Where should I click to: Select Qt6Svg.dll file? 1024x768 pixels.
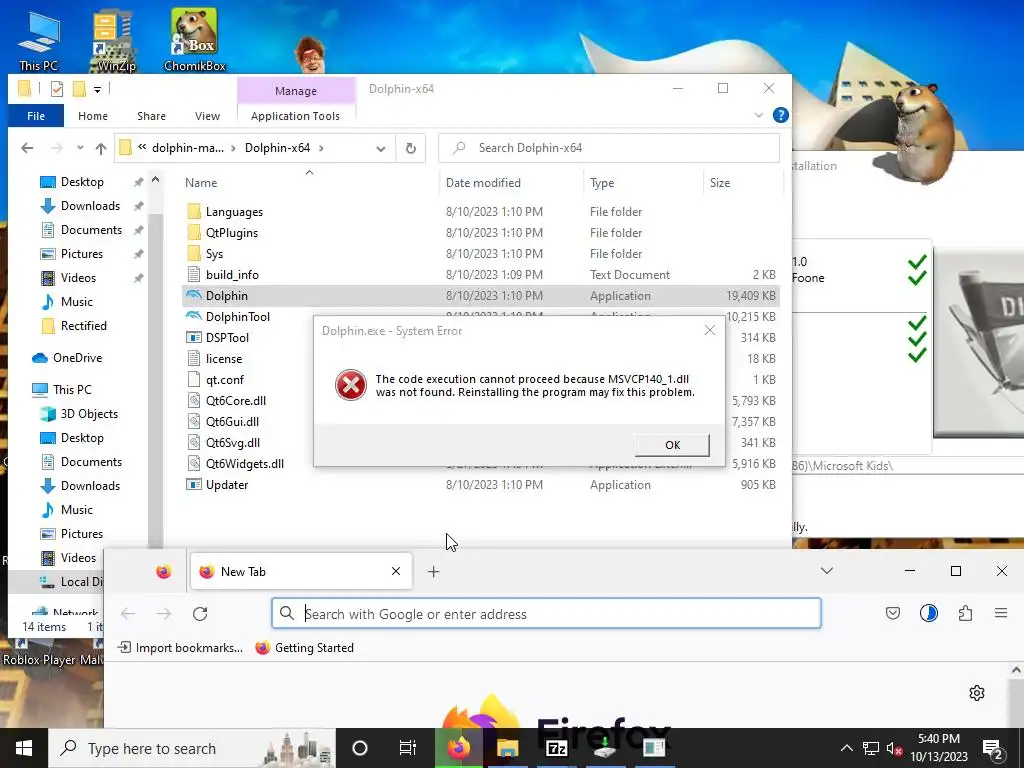click(232, 443)
